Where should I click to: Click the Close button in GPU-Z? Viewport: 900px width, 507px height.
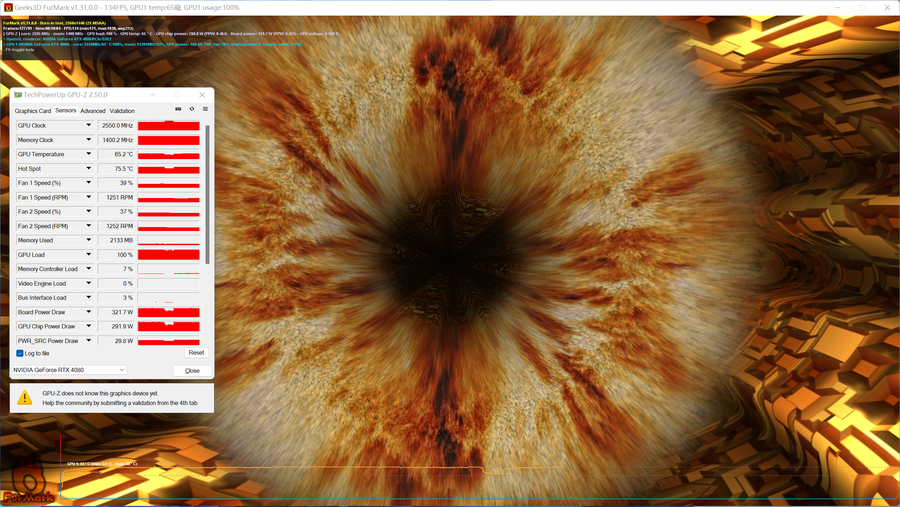click(192, 370)
